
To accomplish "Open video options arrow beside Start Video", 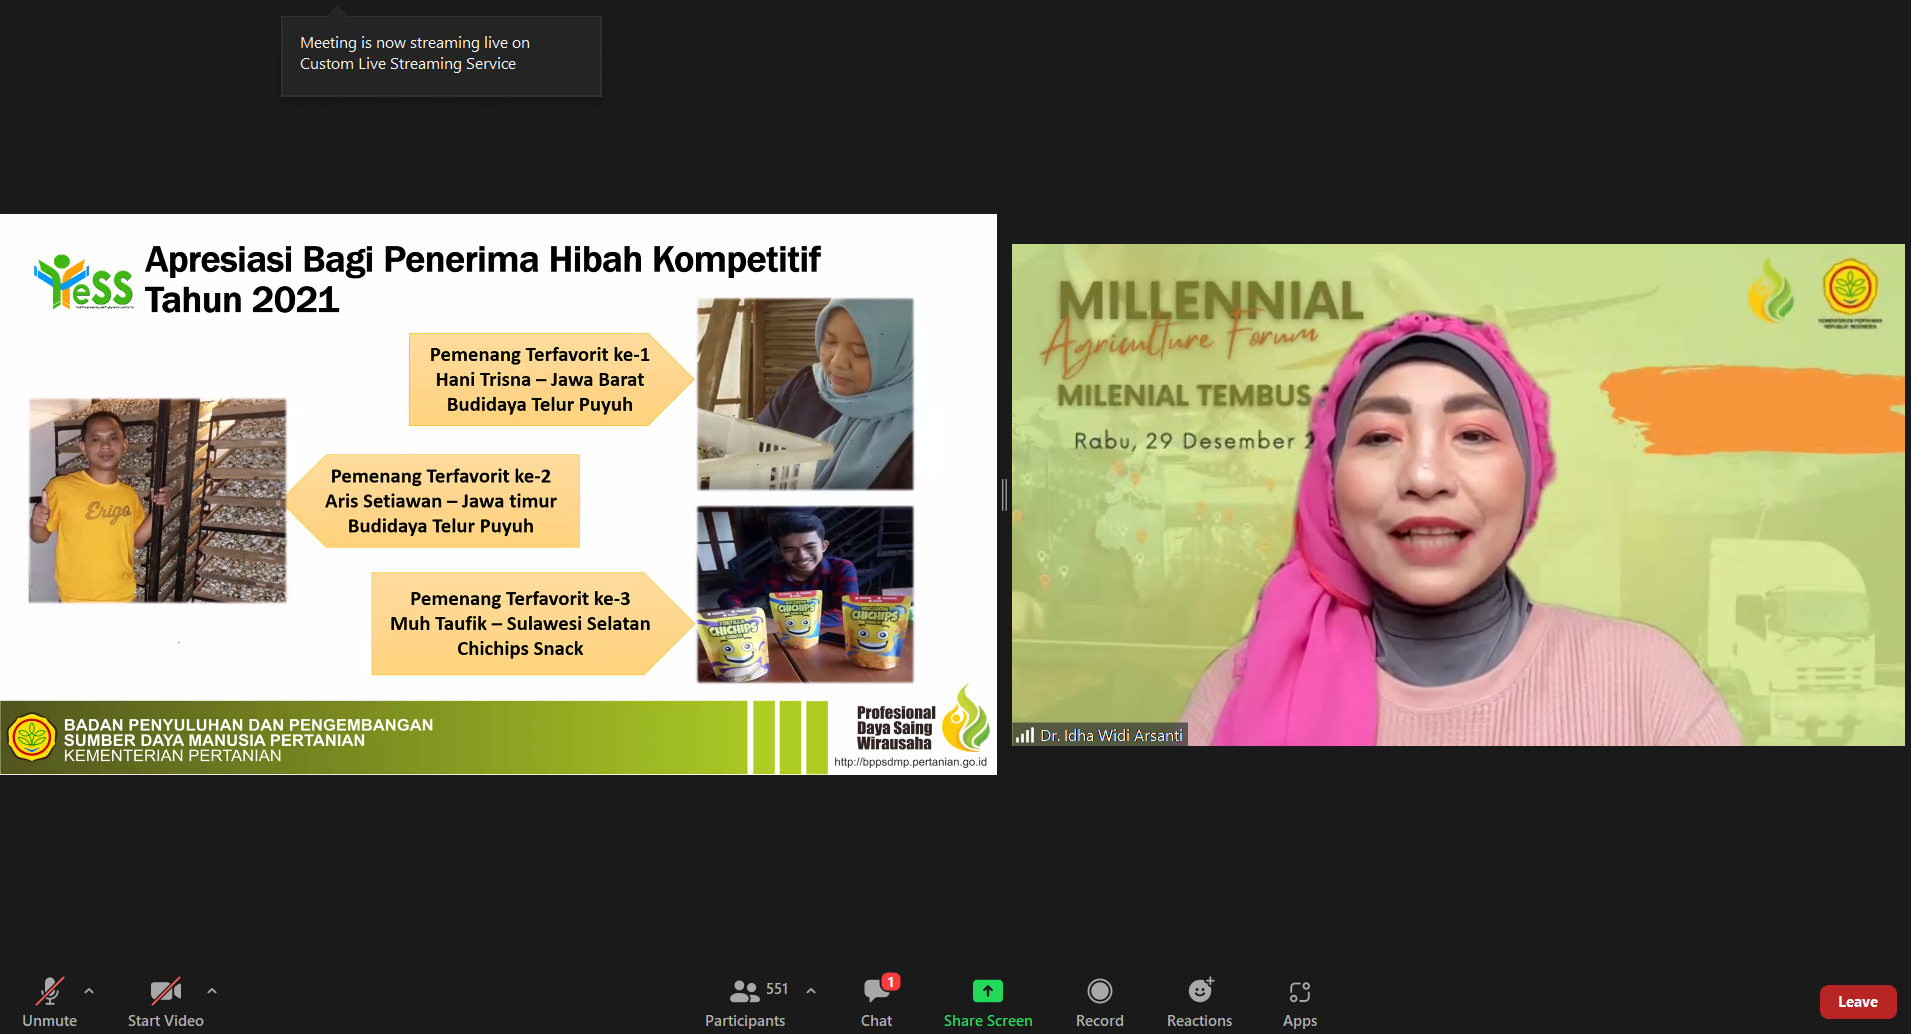I will (x=212, y=991).
